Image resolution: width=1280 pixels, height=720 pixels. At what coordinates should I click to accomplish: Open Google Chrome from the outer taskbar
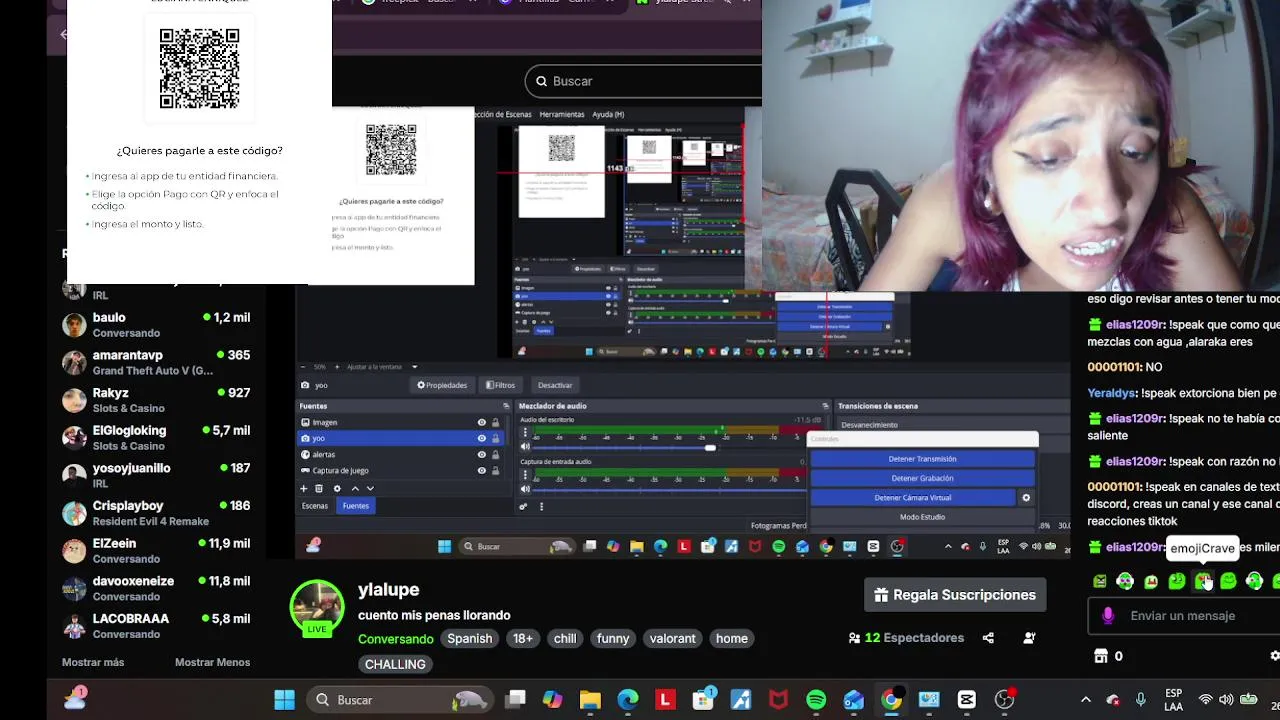pos(891,700)
